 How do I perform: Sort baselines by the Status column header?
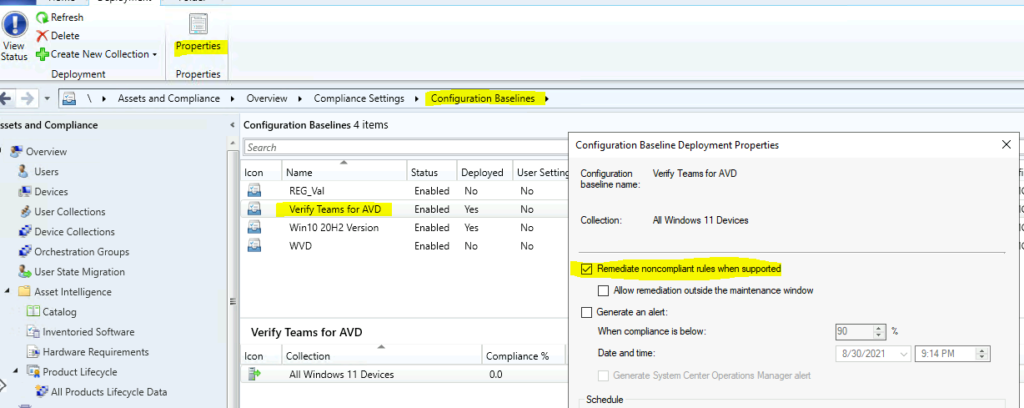point(432,173)
